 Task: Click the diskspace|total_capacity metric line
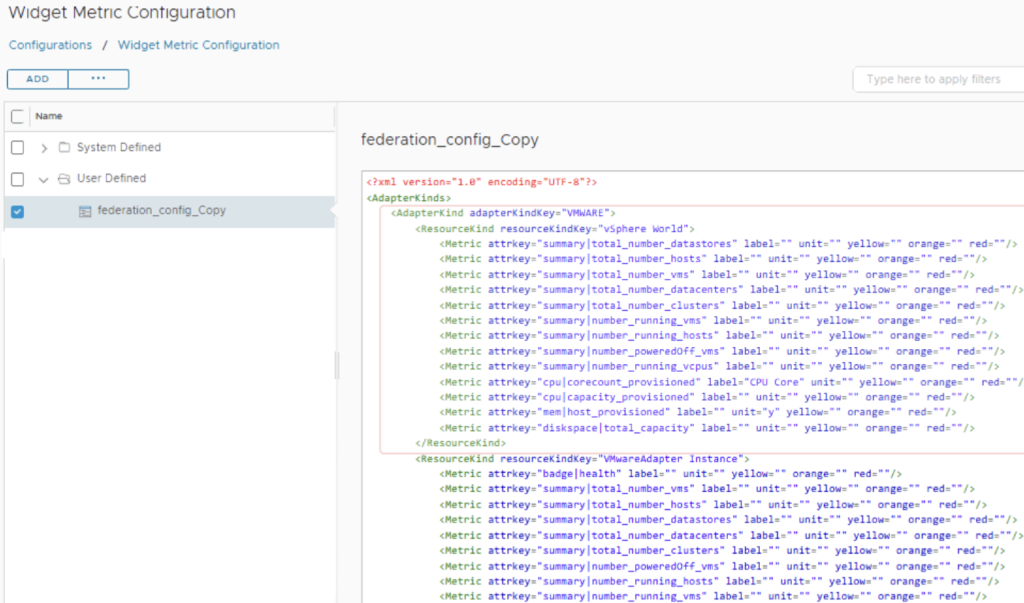[x=707, y=428]
